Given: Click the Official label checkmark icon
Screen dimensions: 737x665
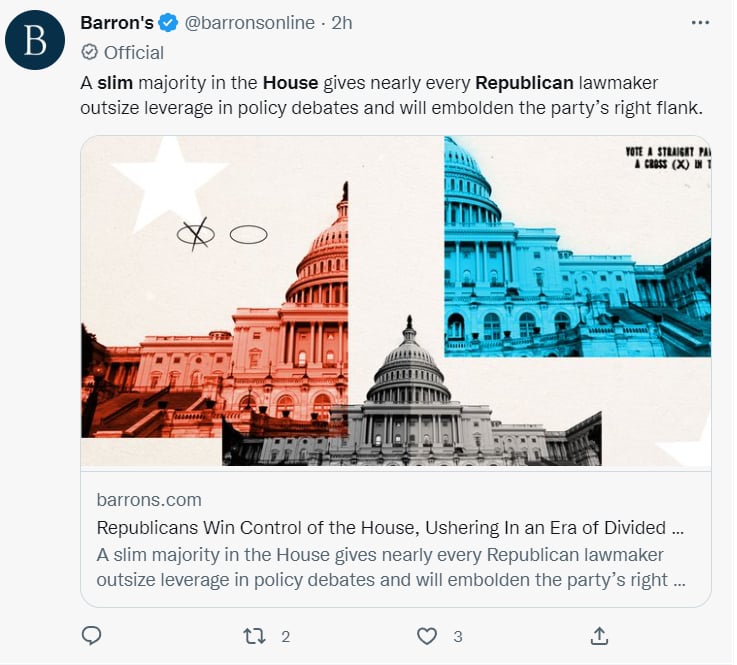Looking at the screenshot, I should coord(89,52).
